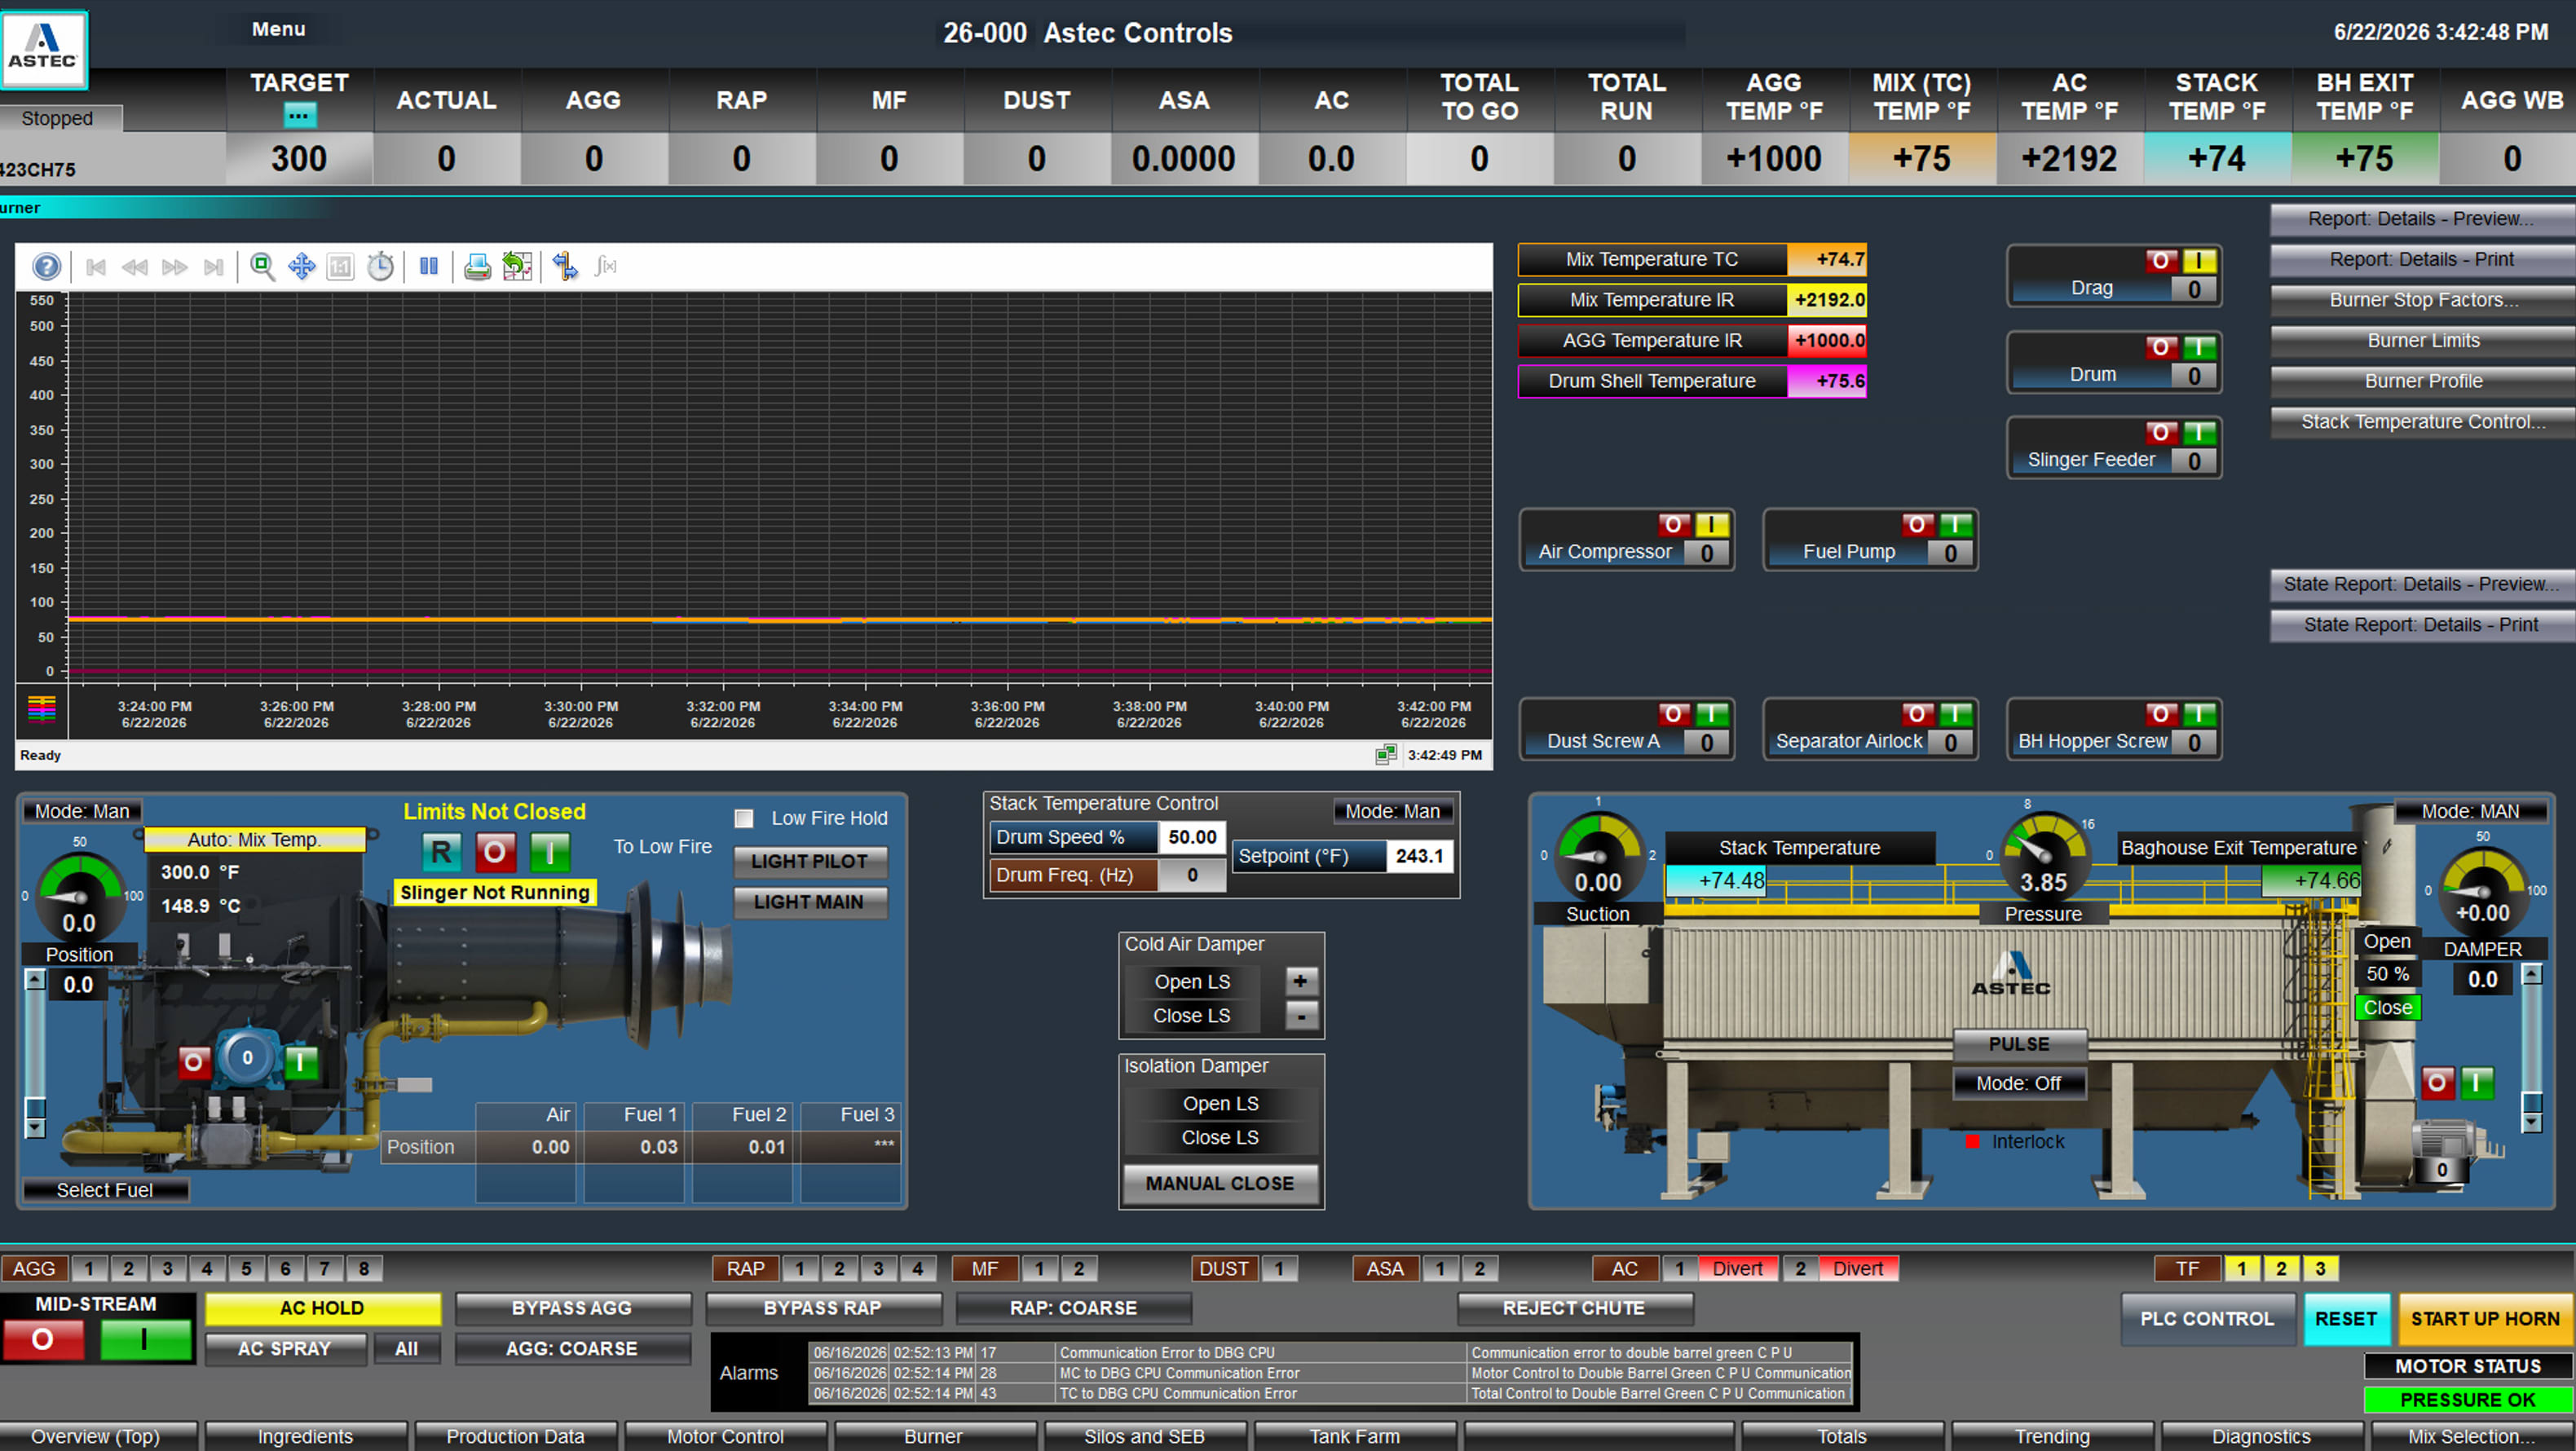Image resolution: width=2576 pixels, height=1451 pixels.
Task: Start the Fuel Pump with green I
Action: tap(1955, 525)
